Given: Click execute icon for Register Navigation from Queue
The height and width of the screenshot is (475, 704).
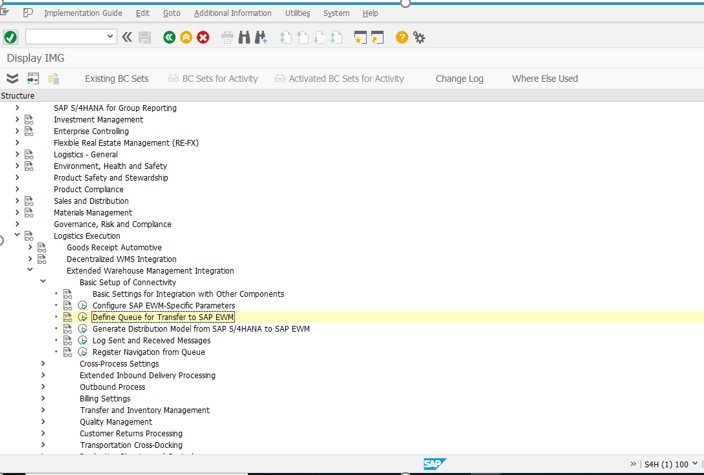Looking at the screenshot, I should point(83,352).
